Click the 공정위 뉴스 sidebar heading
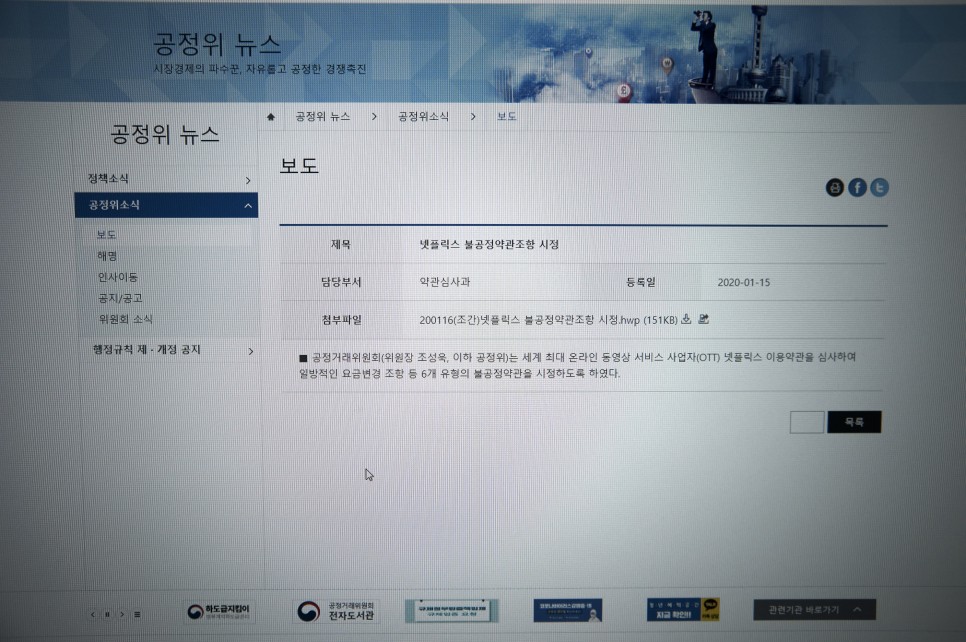Image resolution: width=966 pixels, height=642 pixels. (165, 134)
